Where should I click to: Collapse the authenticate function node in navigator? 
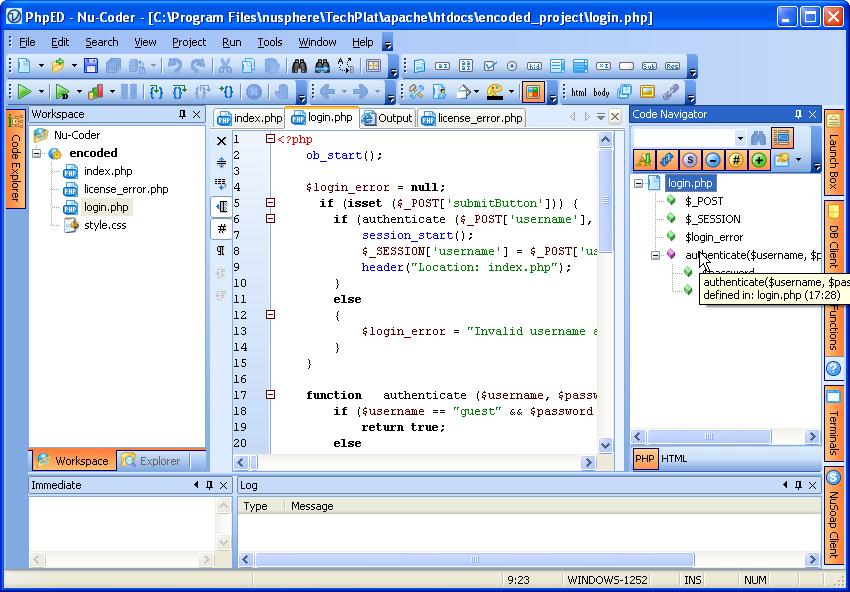tap(655, 255)
